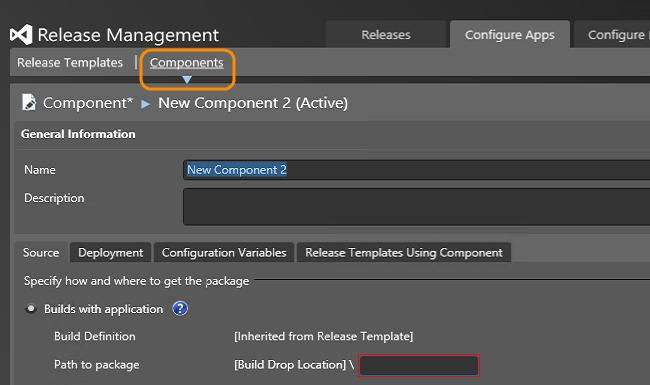The height and width of the screenshot is (385, 650).
Task: Click Specify how and where text
Action: [136, 281]
